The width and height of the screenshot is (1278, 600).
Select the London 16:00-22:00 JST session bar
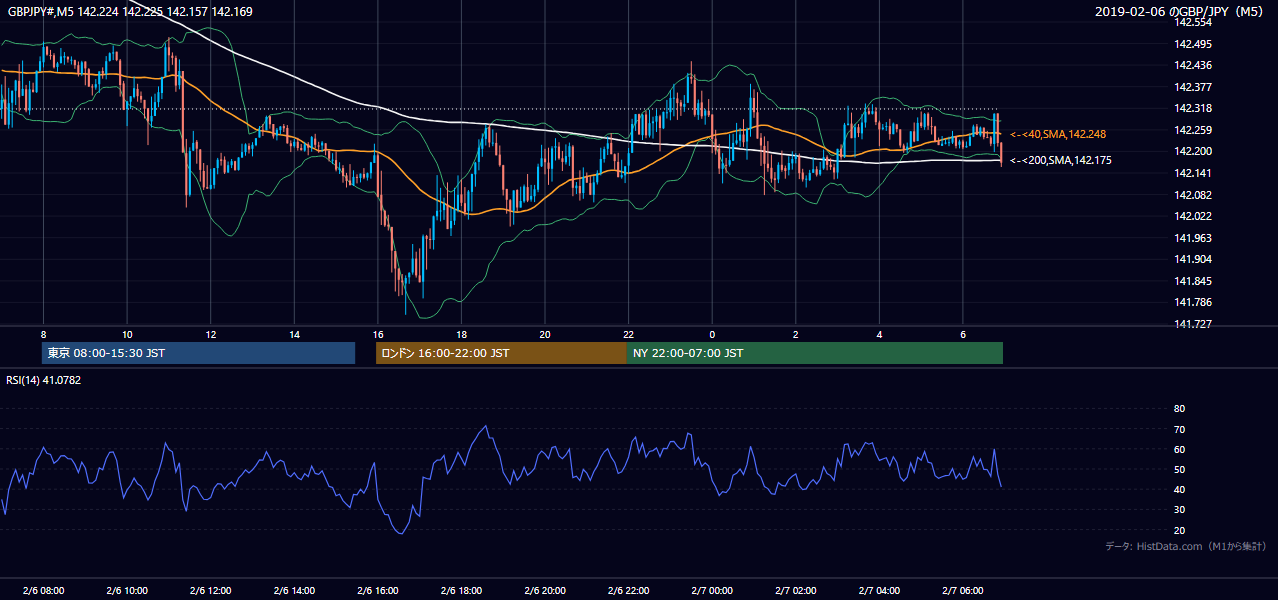click(x=501, y=353)
